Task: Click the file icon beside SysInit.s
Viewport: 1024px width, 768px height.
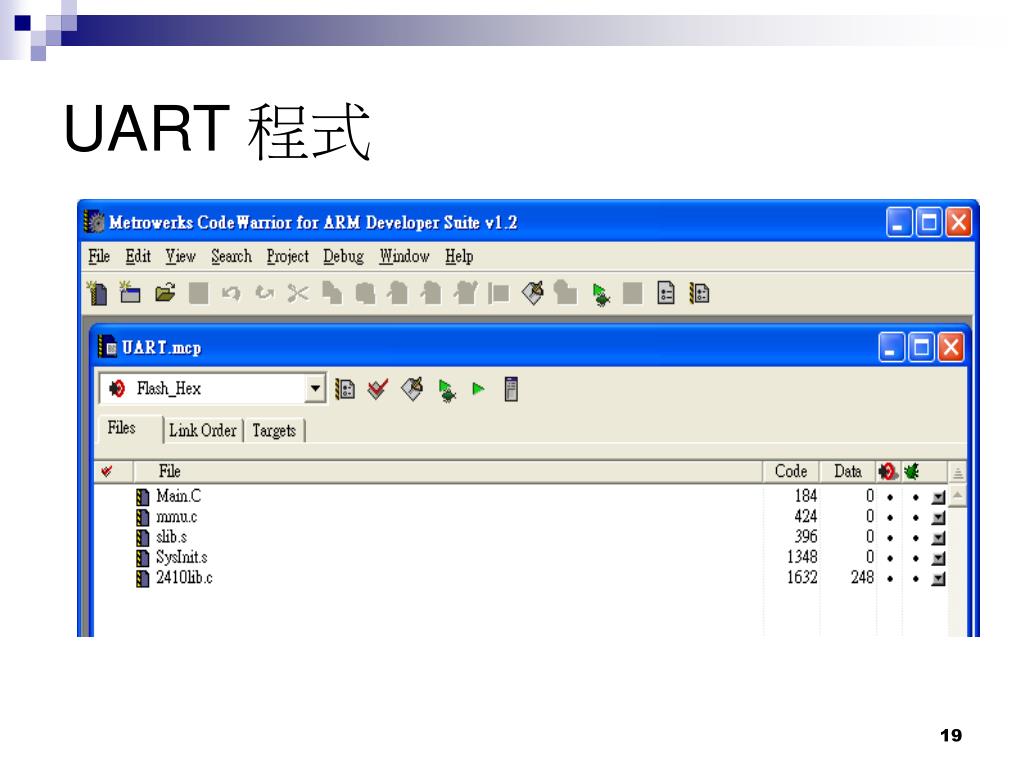Action: pyautogui.click(x=142, y=558)
